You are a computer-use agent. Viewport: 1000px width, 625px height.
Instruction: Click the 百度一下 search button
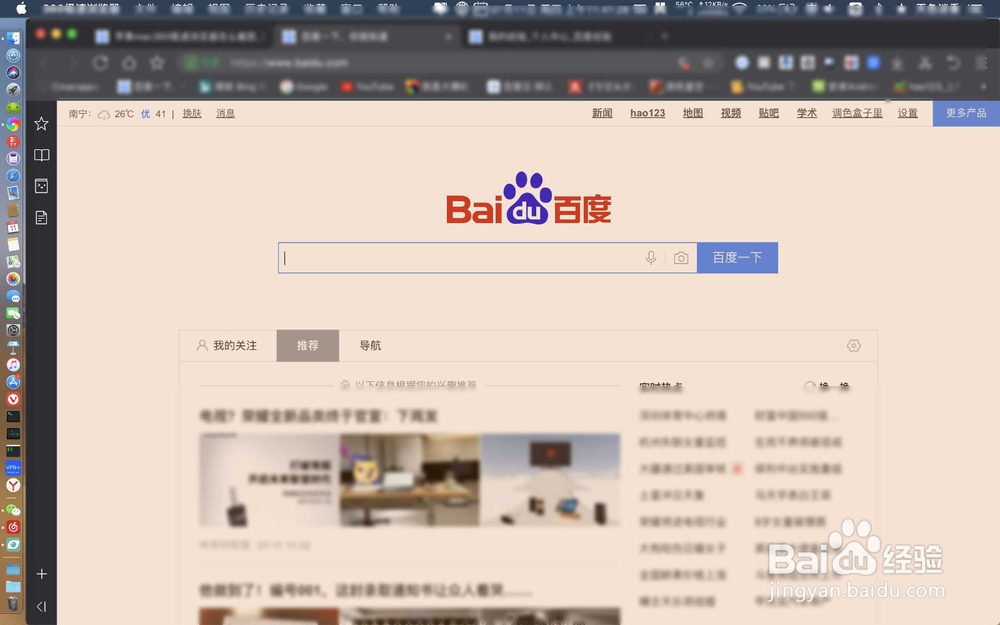pos(737,258)
